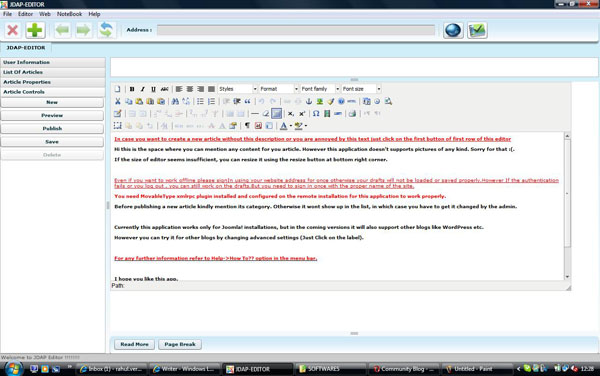The width and height of the screenshot is (600, 376).
Task: Toggle visual control characters pilcrow button
Action: (x=248, y=125)
